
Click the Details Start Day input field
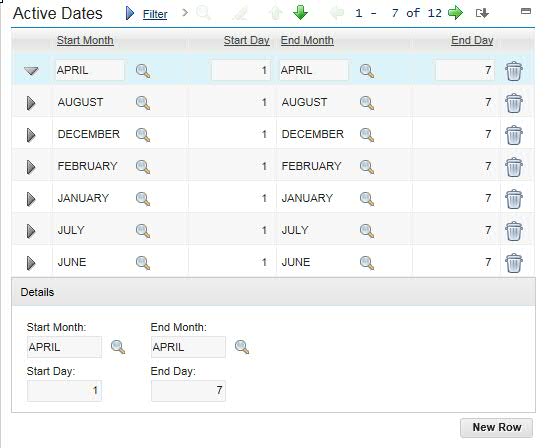pyautogui.click(x=64, y=390)
